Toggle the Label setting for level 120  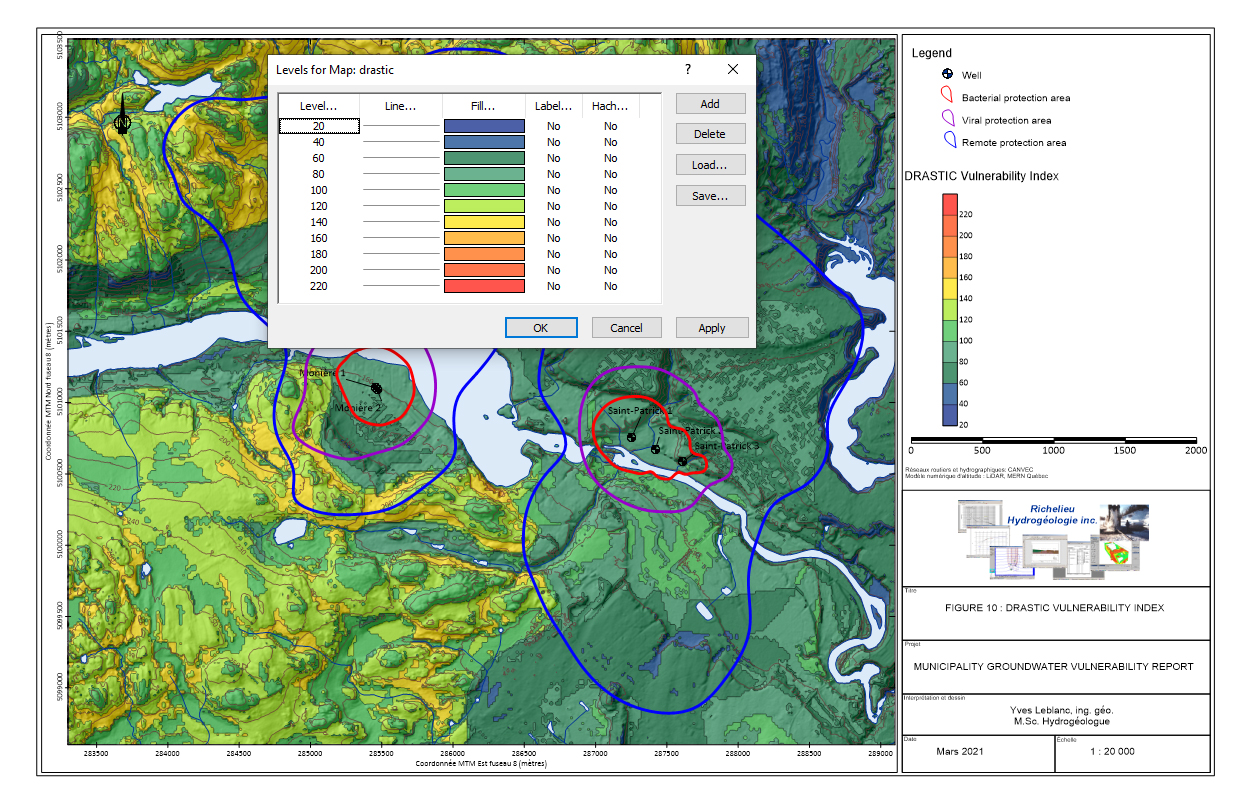pos(553,206)
